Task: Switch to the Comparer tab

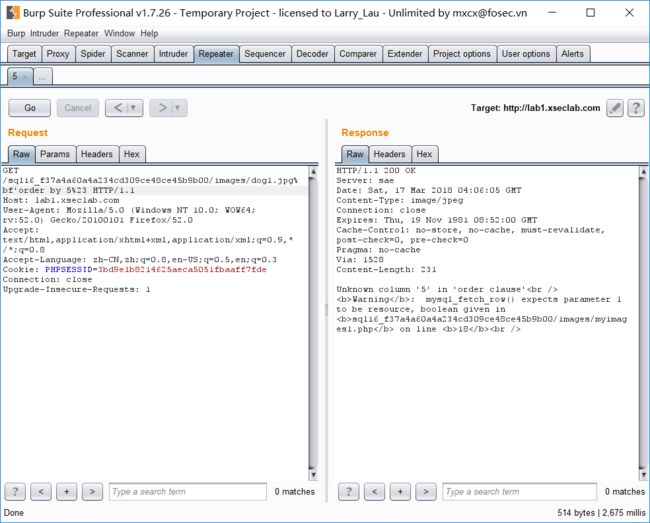Action: (x=358, y=54)
